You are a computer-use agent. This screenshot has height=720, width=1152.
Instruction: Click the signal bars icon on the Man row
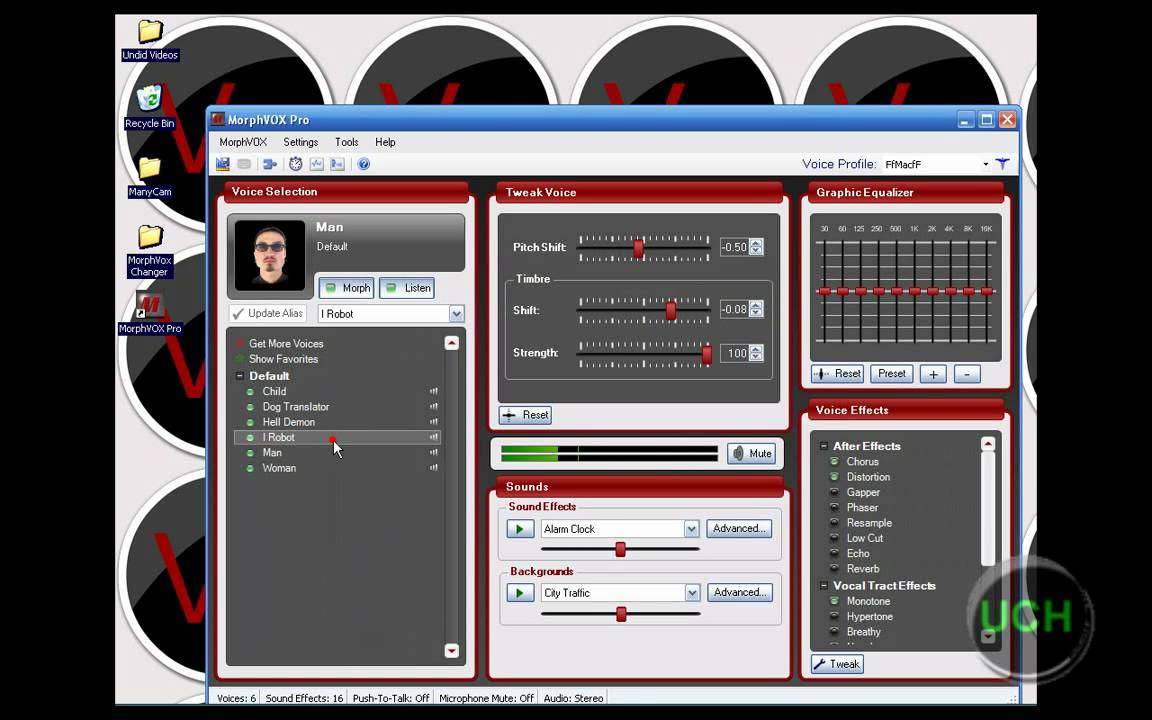coord(433,453)
